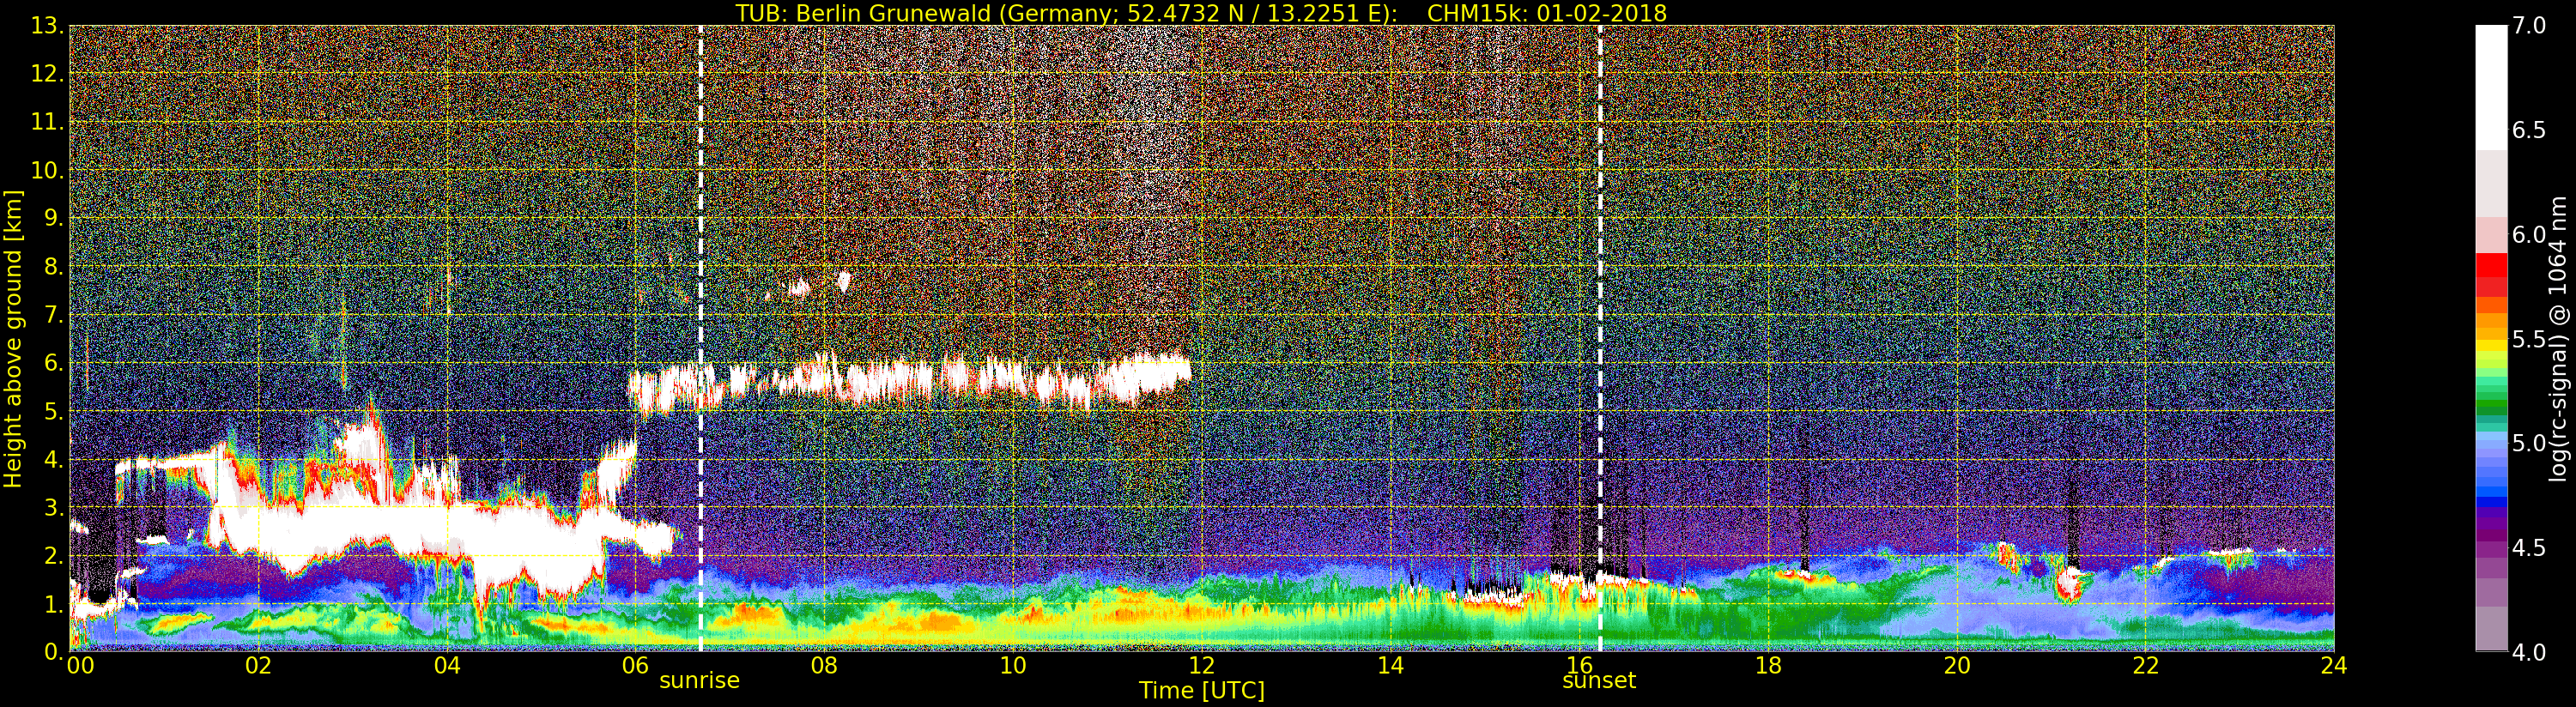2576x707 pixels.
Task: Click the height axis tick '2.'
Action: [x=53, y=555]
